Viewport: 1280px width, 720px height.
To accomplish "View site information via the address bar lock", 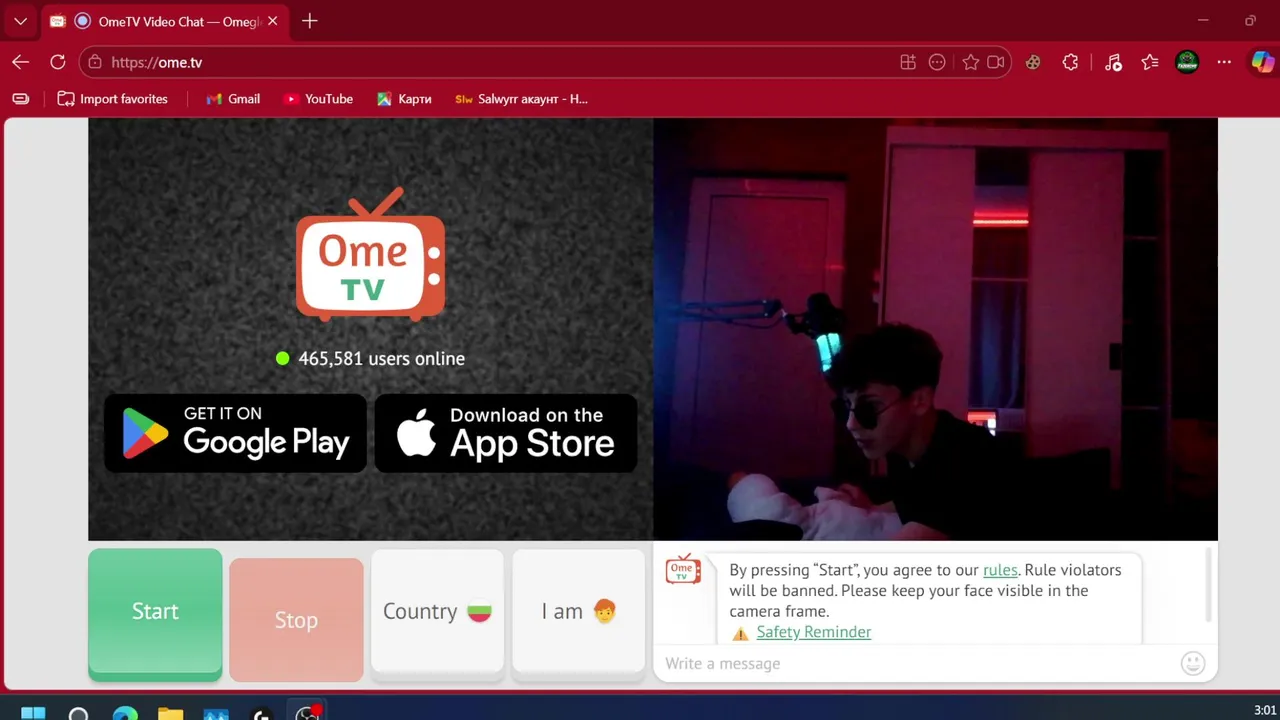I will [x=95, y=62].
